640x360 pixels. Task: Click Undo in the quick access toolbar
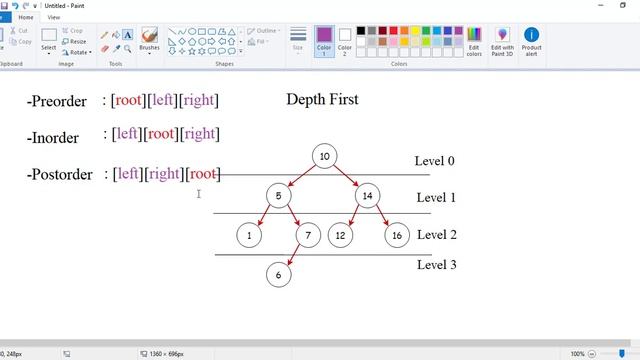(15, 6)
